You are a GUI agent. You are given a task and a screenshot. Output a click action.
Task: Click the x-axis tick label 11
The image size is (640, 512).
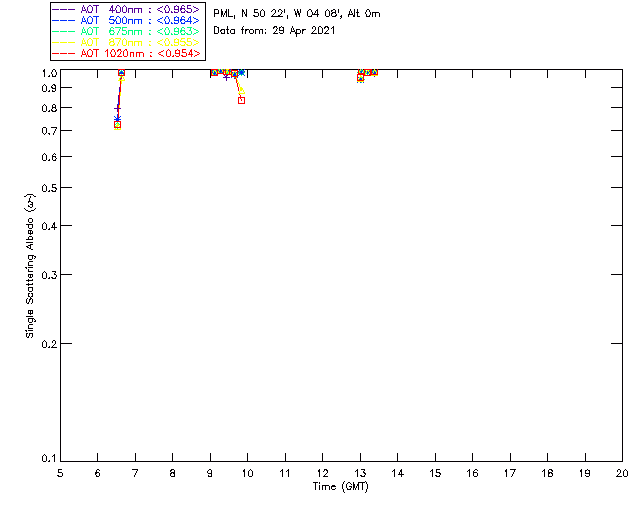(x=285, y=473)
